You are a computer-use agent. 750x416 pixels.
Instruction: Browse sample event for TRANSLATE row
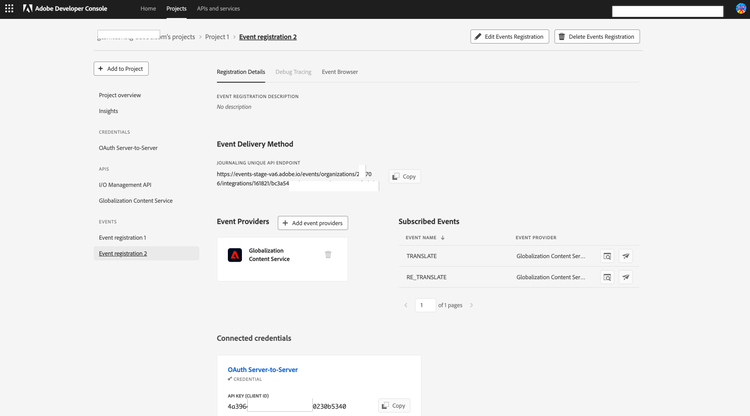click(607, 256)
